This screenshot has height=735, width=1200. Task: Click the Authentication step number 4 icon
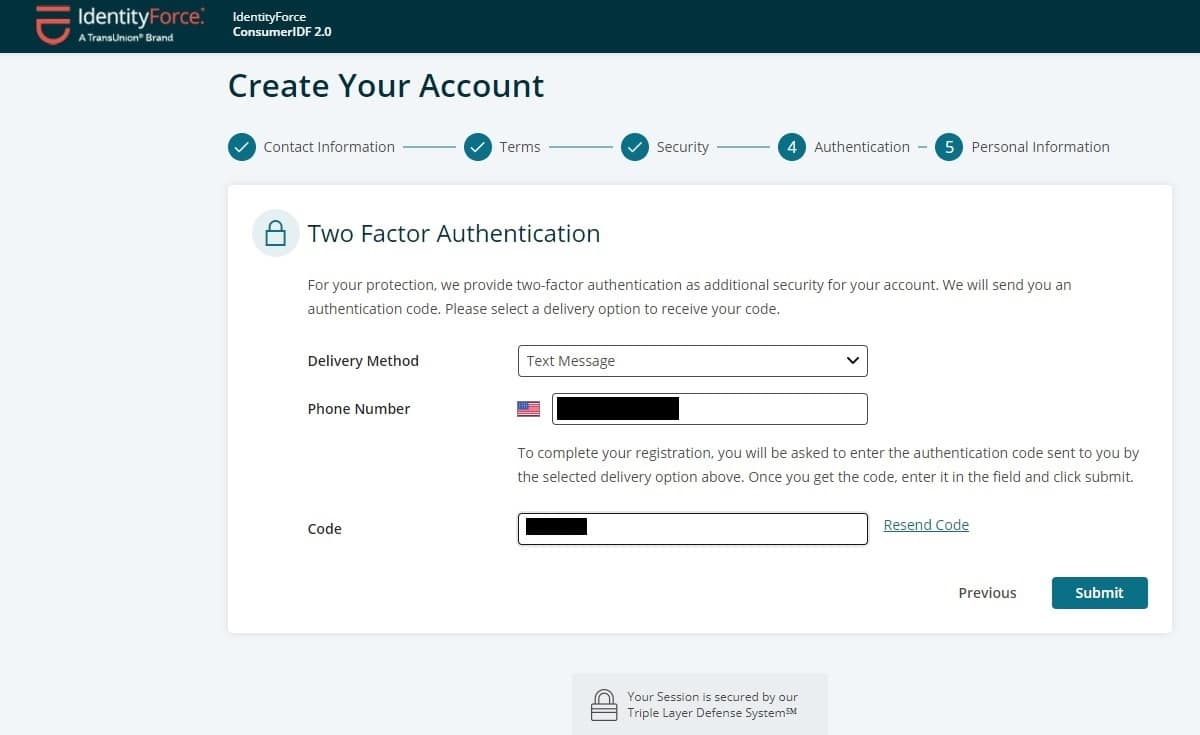click(x=792, y=147)
